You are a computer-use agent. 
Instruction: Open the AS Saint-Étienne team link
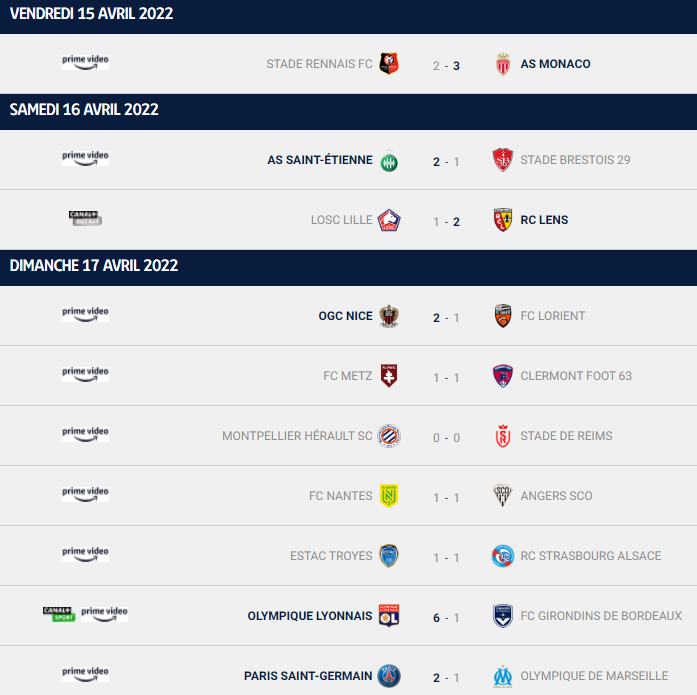320,160
